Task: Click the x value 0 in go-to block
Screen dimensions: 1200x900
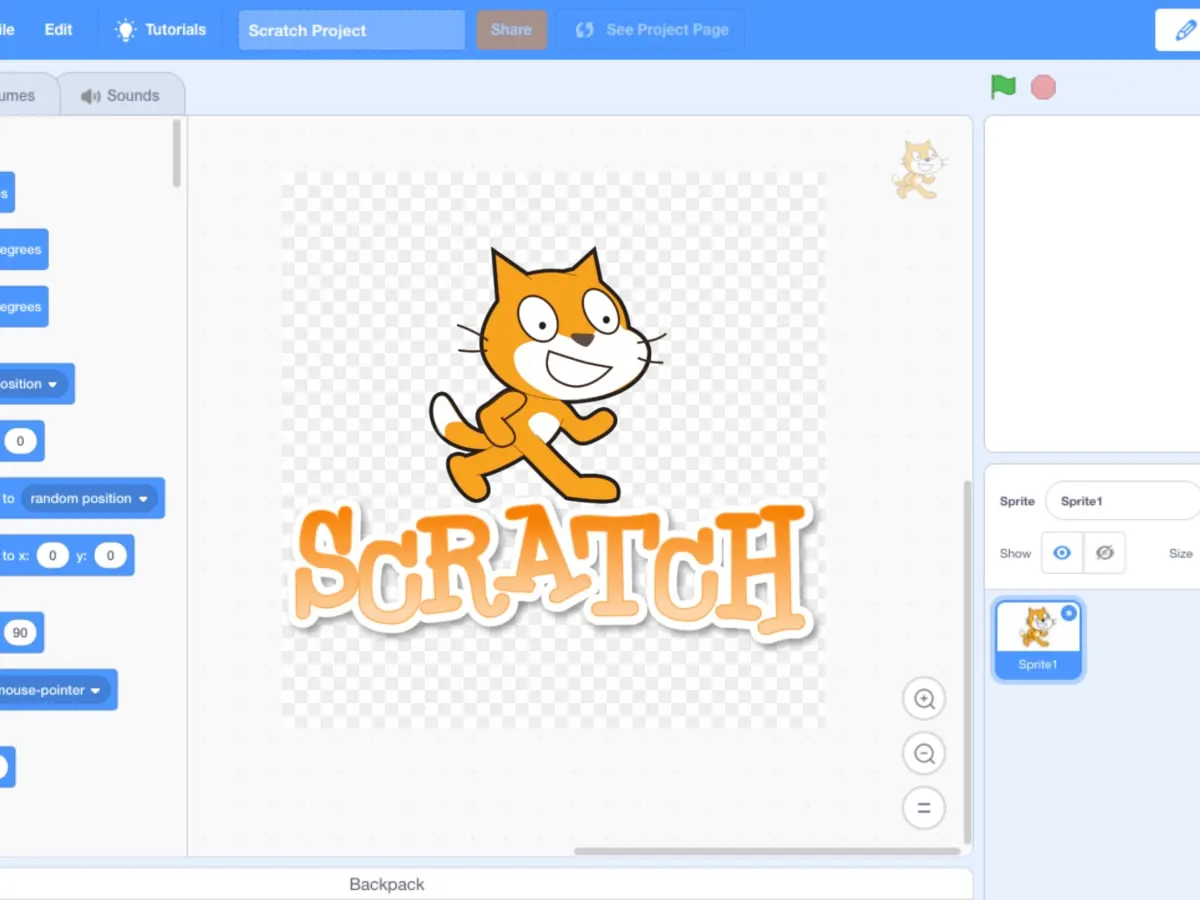Action: coord(53,555)
